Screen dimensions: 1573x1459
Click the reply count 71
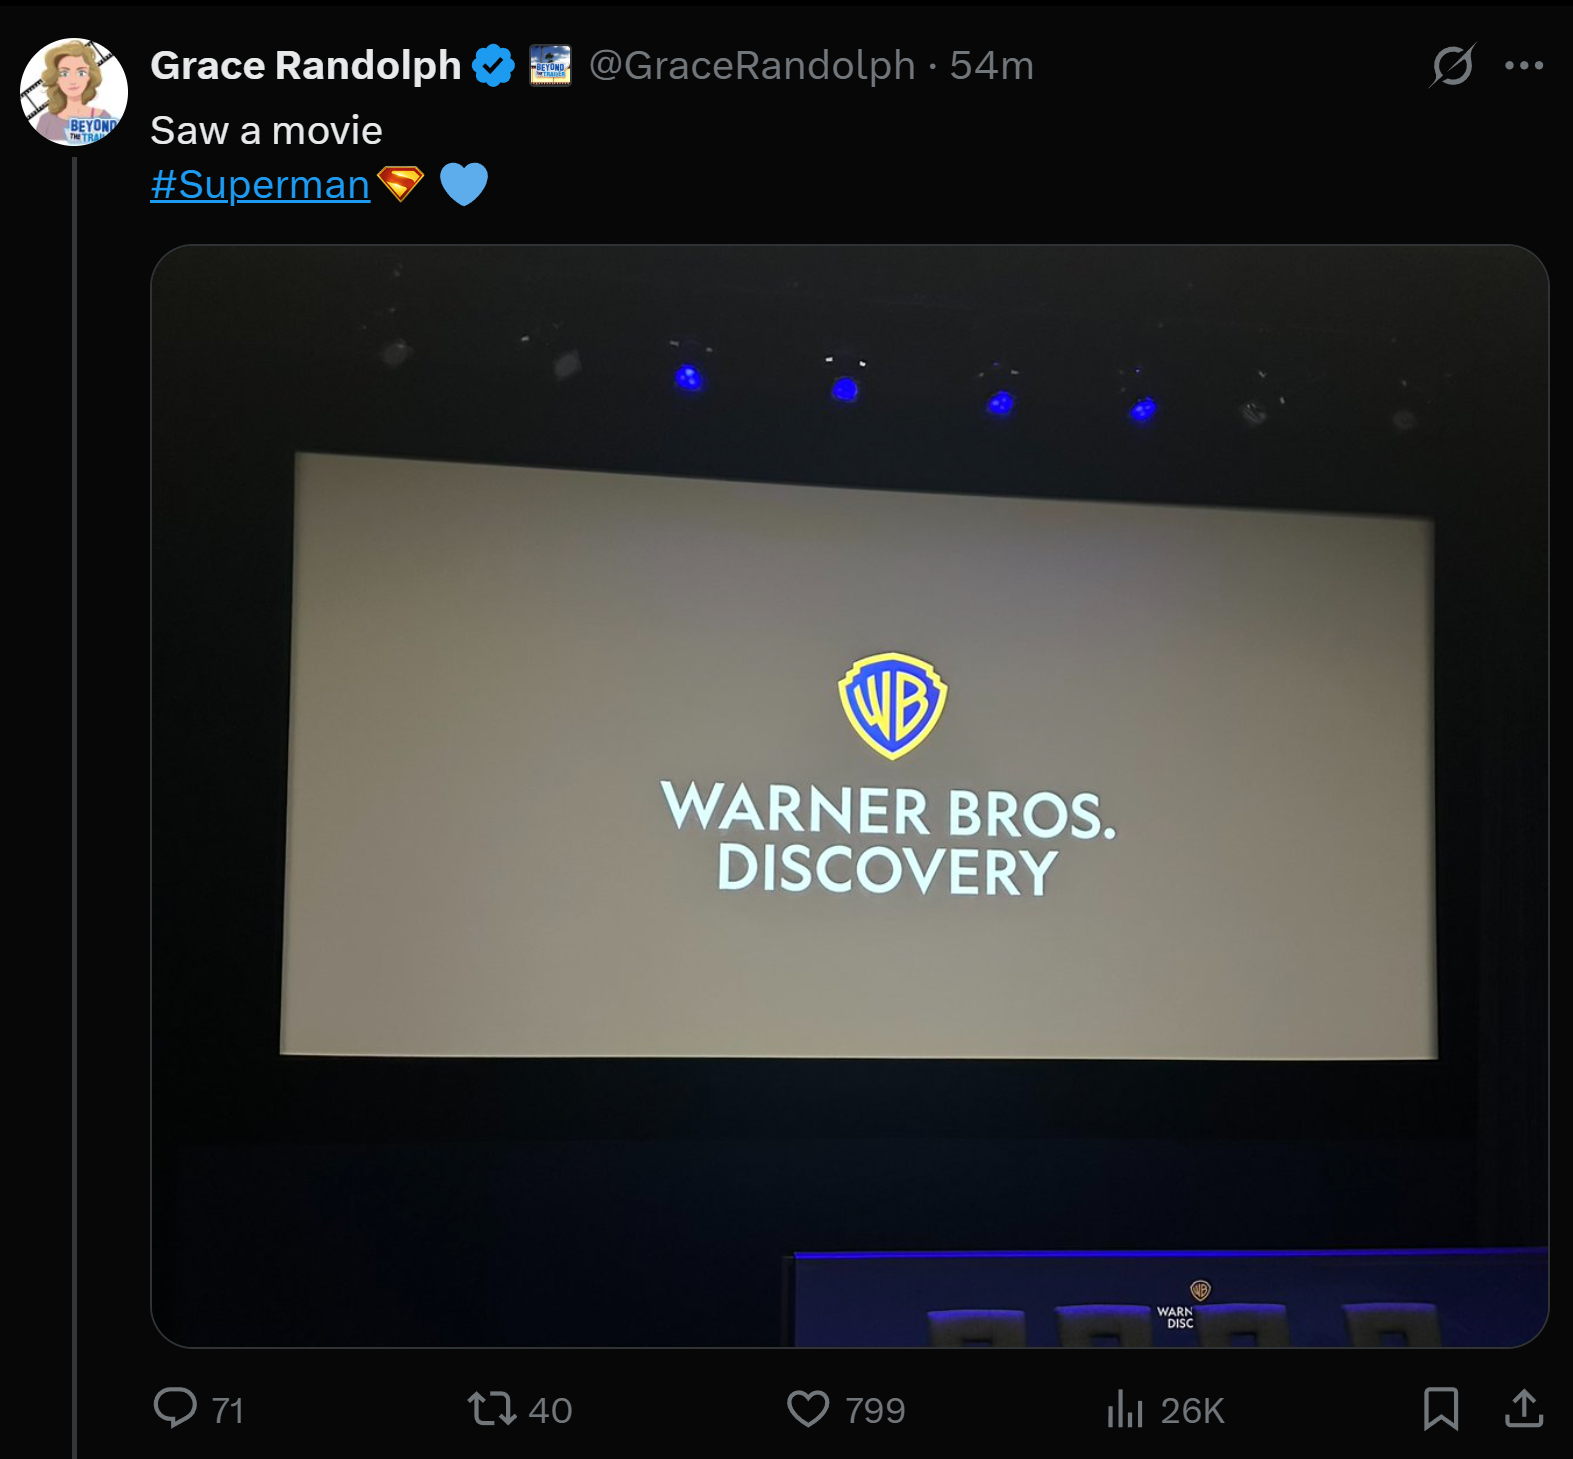pyautogui.click(x=228, y=1411)
